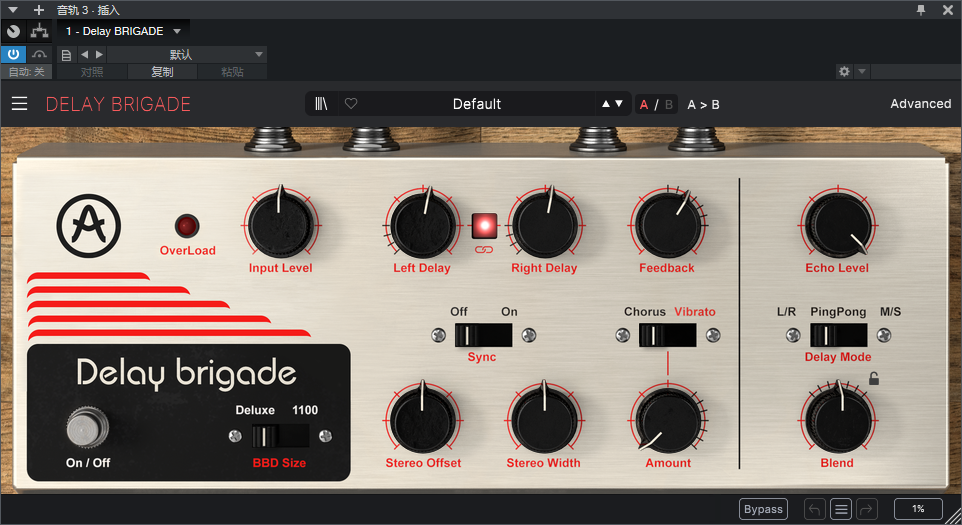Undo with the left arrow icon
The width and height of the screenshot is (962, 525).
[814, 509]
